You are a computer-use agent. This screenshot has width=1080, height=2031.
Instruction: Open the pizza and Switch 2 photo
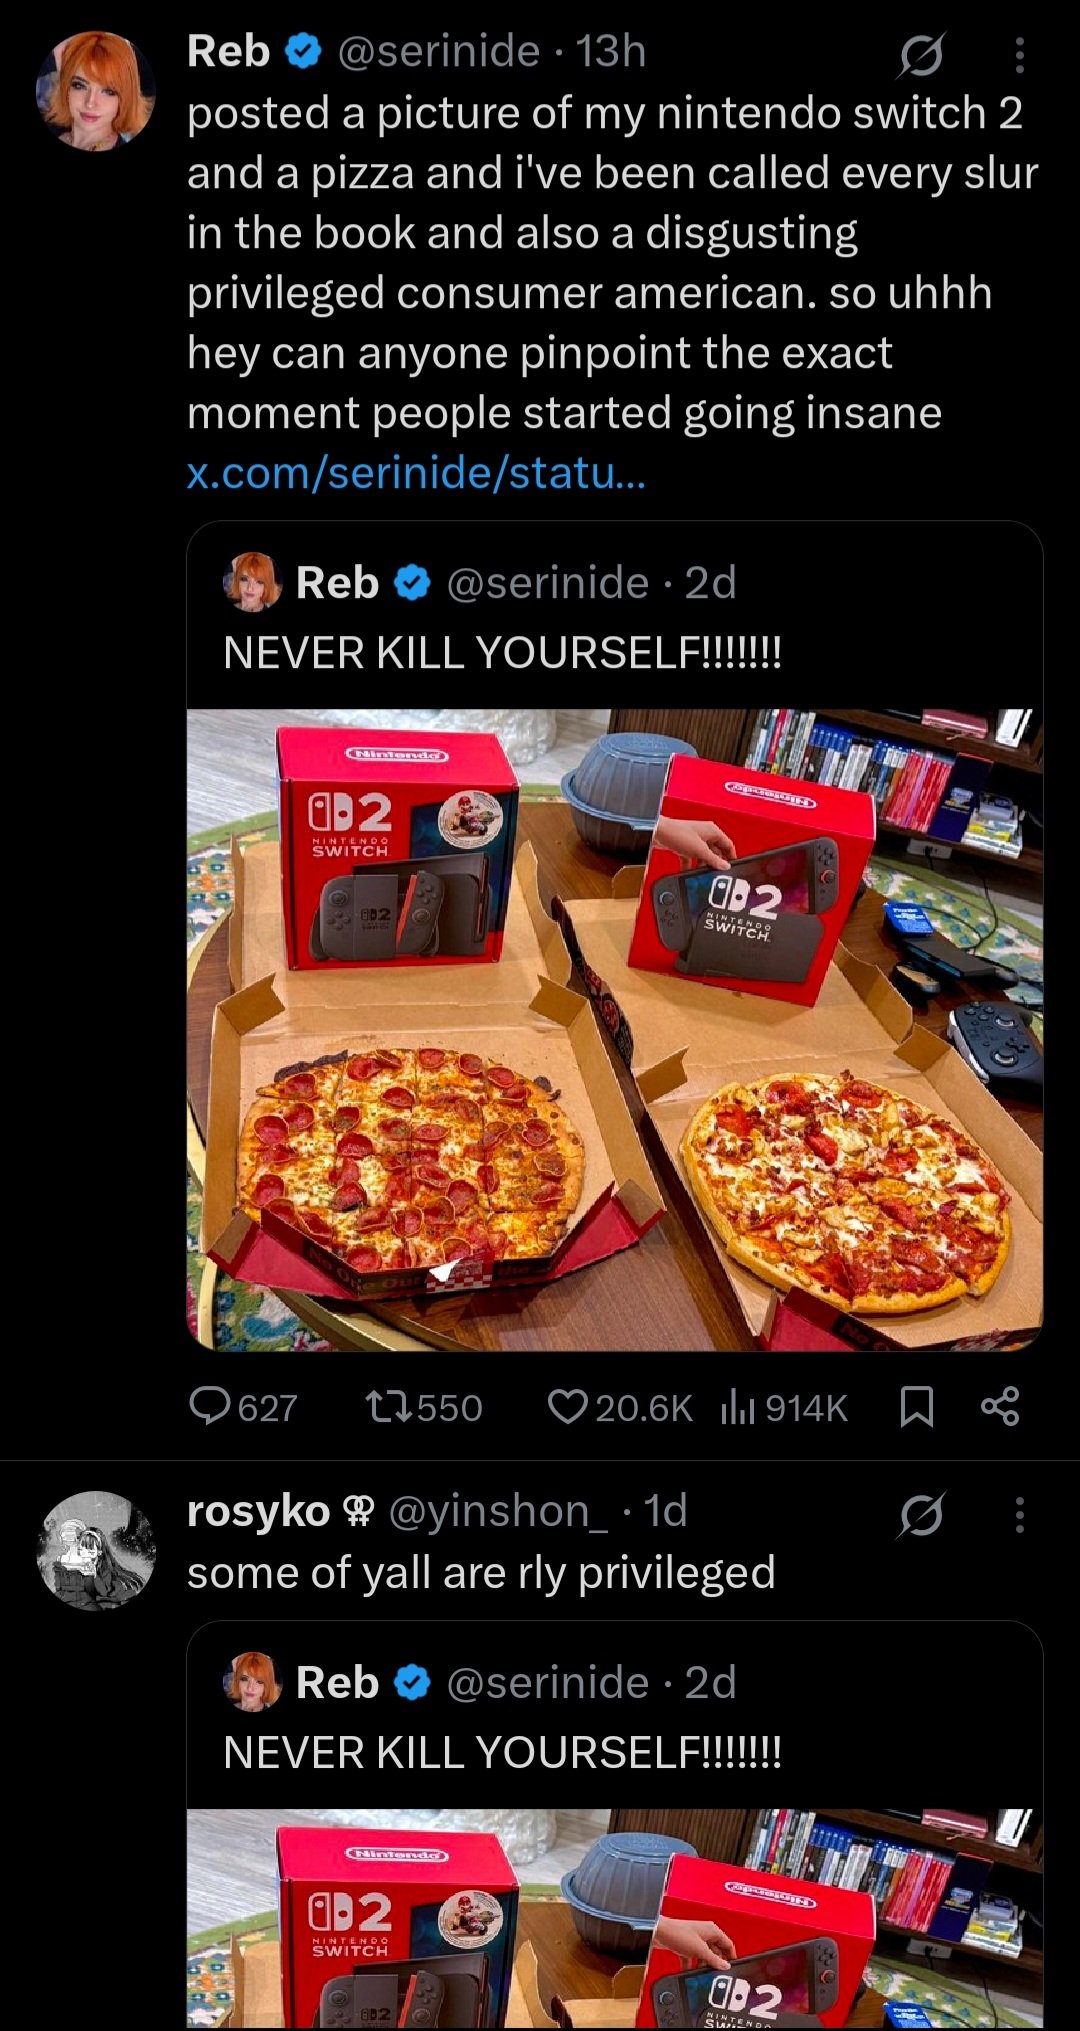[615, 1030]
